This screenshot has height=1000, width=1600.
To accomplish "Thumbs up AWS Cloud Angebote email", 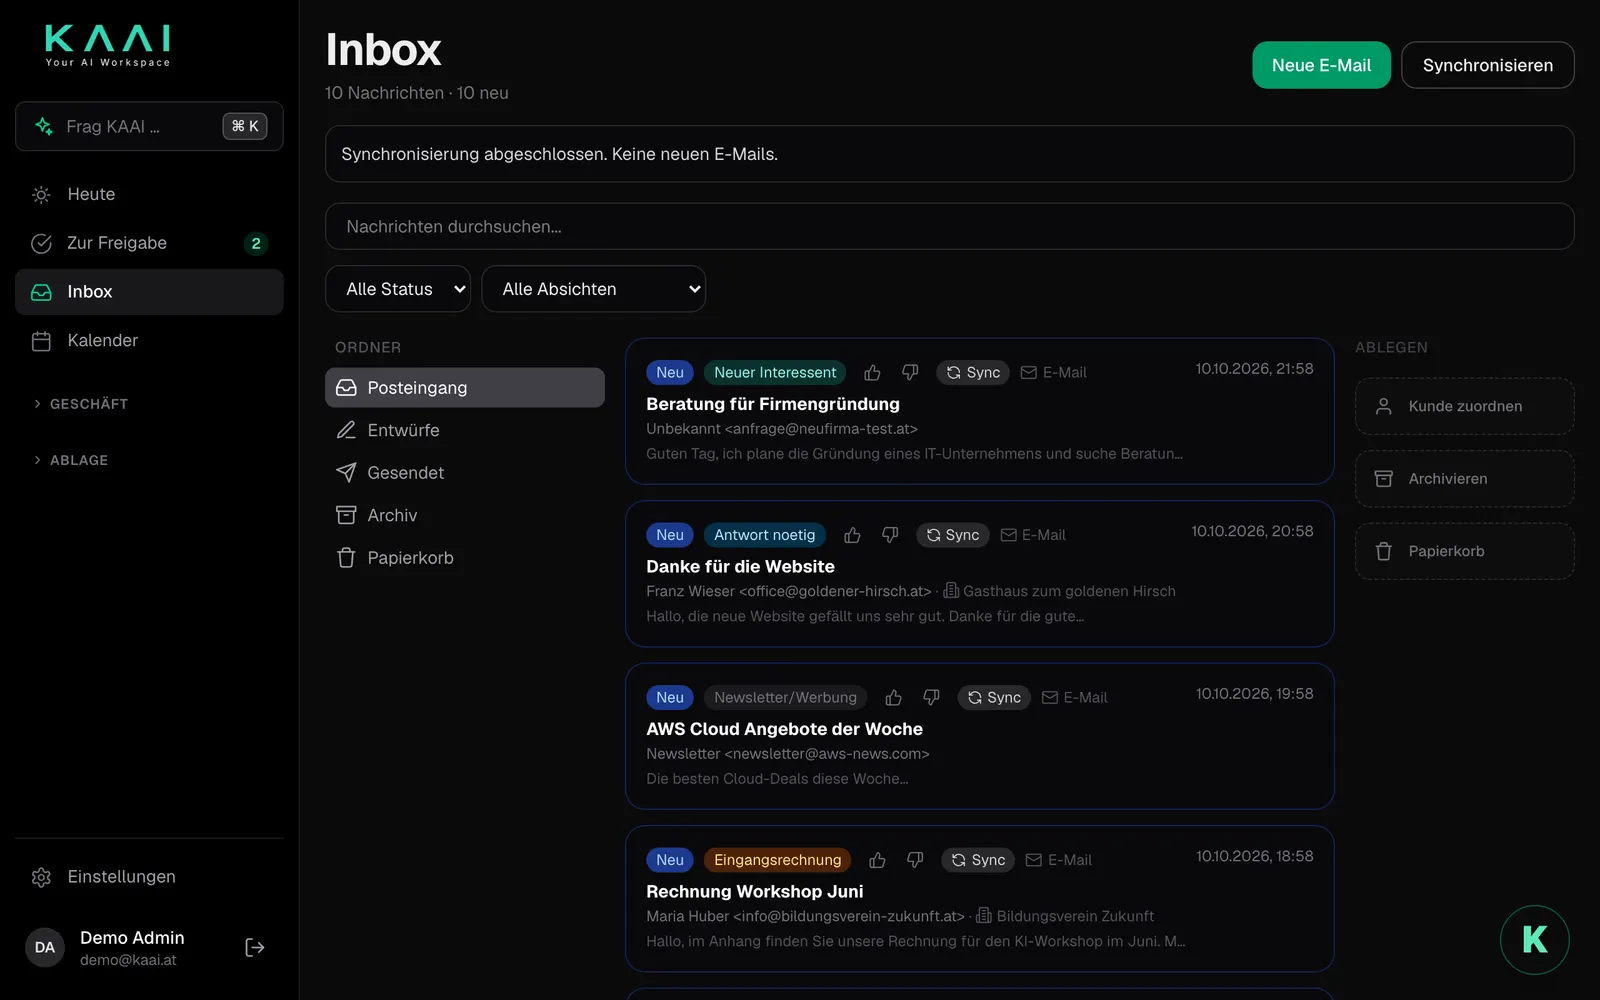I will pyautogui.click(x=894, y=697).
